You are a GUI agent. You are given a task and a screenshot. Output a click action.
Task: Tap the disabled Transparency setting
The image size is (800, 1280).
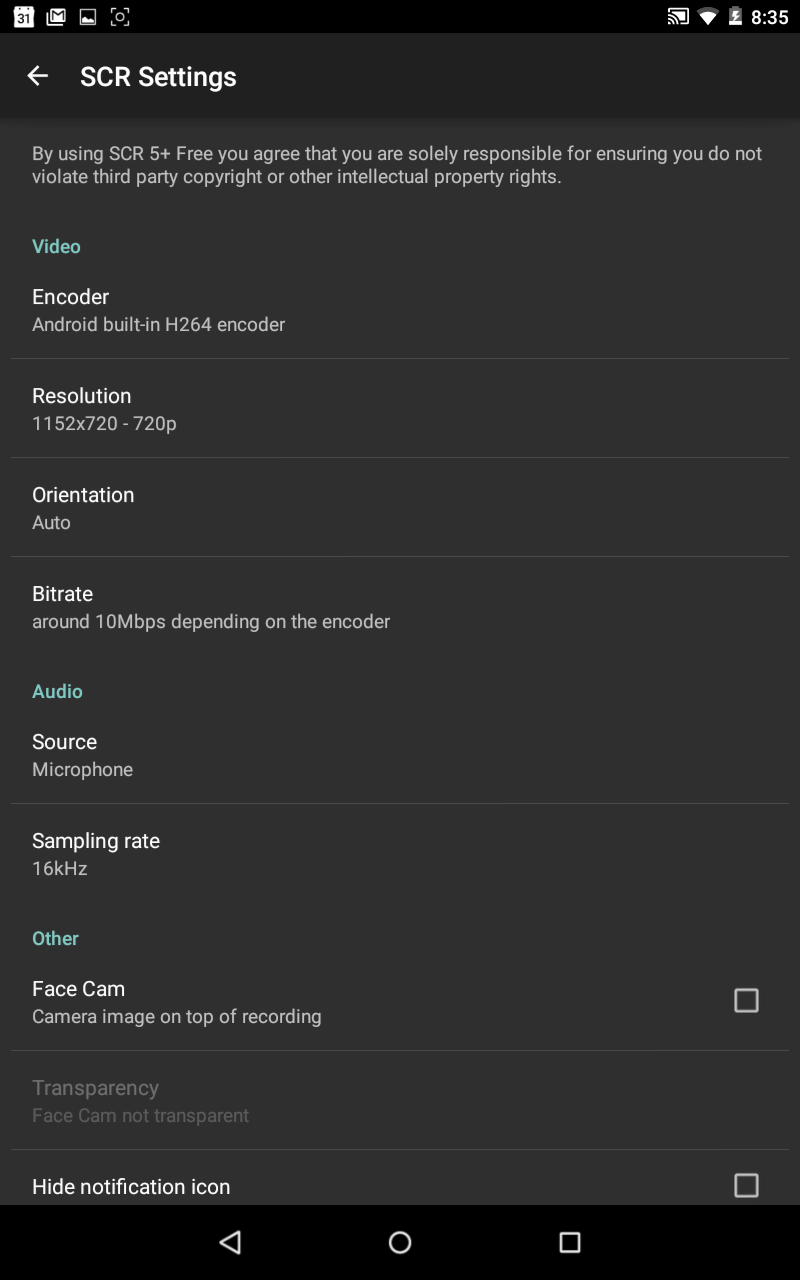(400, 1101)
